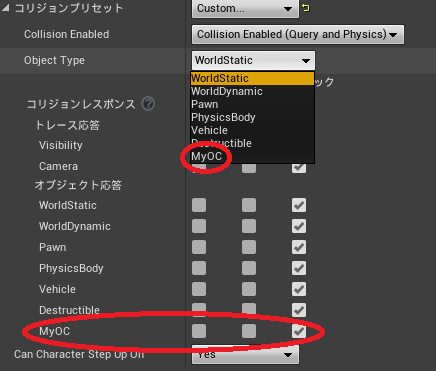Click the Can Character Step Up On label
Image resolution: width=436 pixels, height=371 pixels.
pyautogui.click(x=79, y=354)
